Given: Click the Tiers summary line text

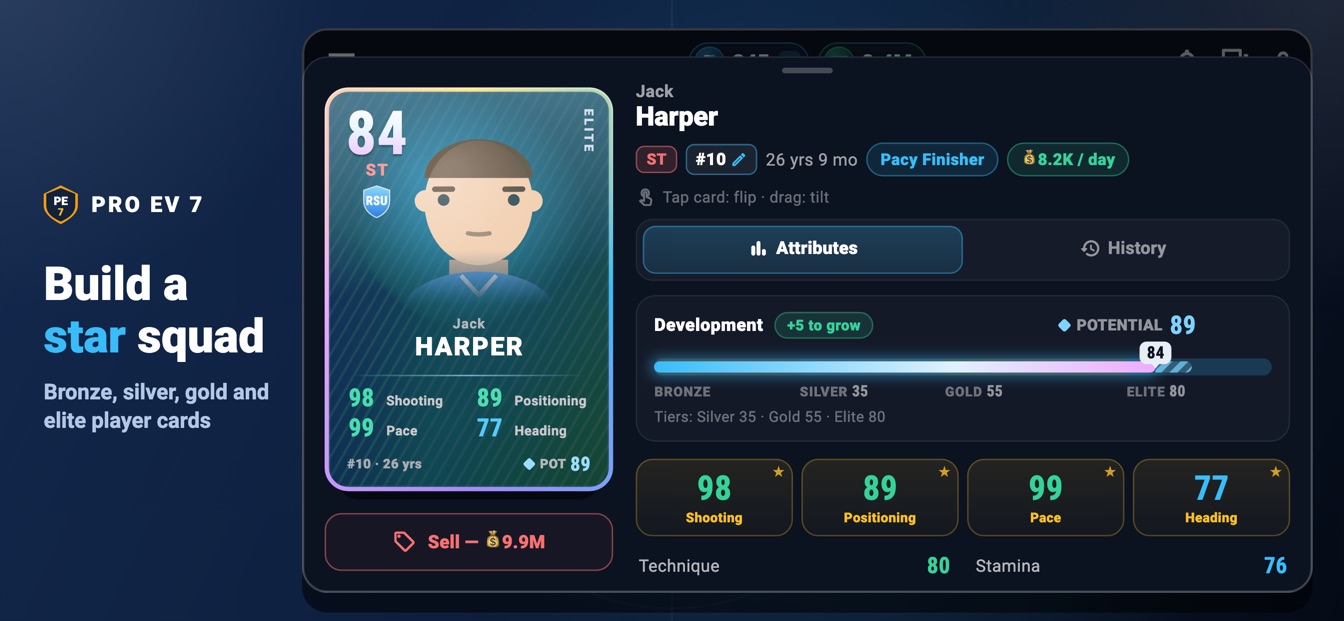Looking at the screenshot, I should 769,417.
